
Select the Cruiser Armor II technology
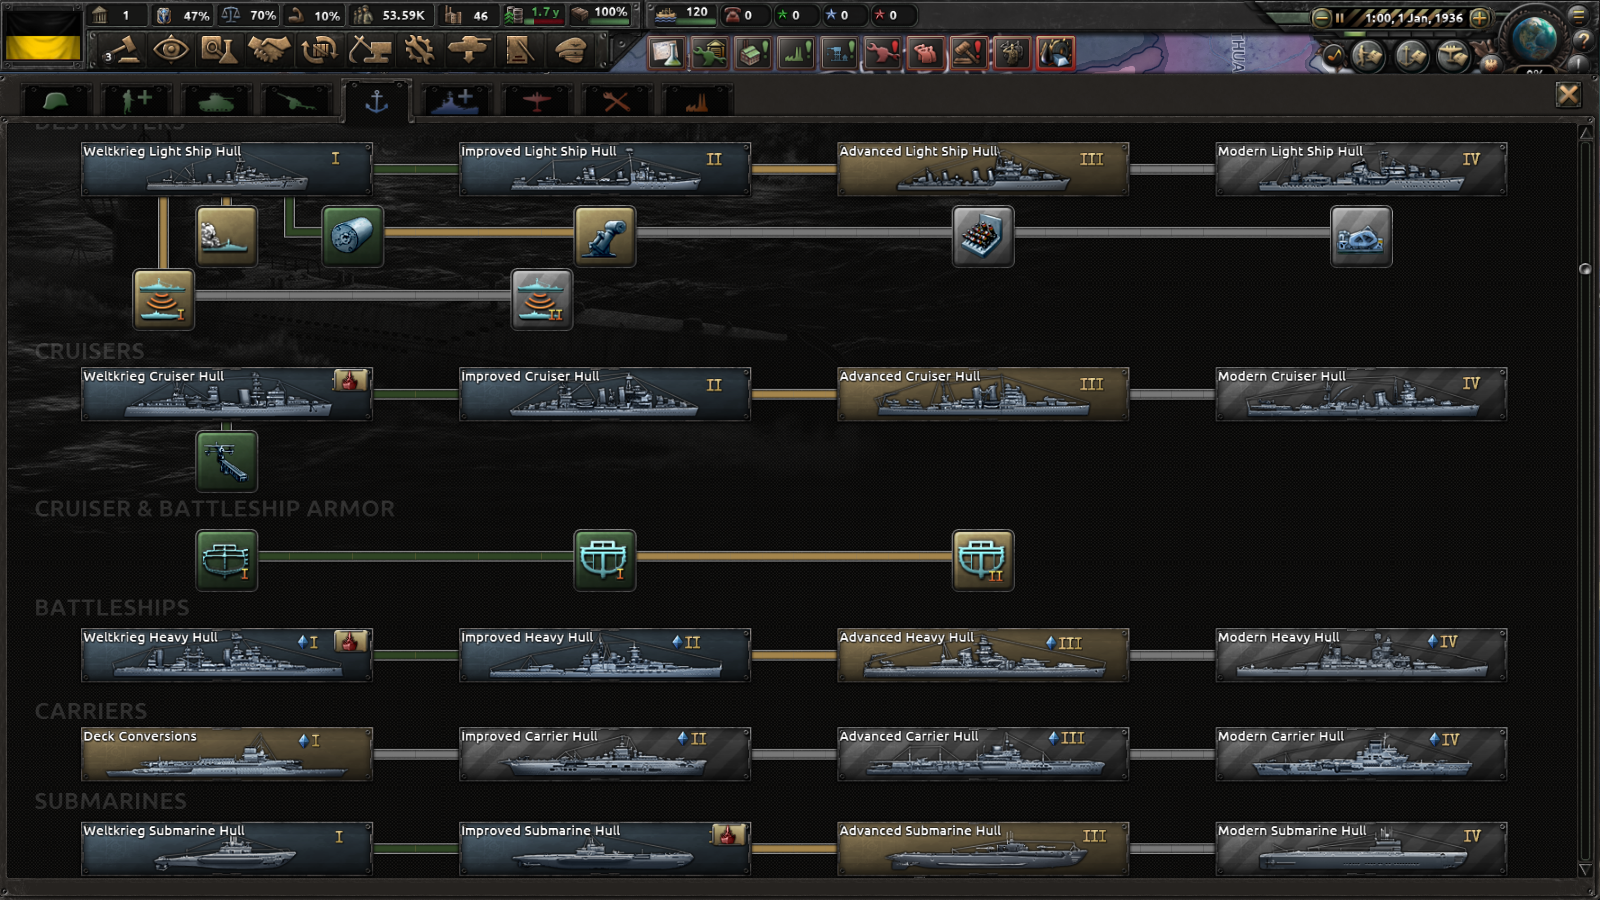tap(984, 560)
